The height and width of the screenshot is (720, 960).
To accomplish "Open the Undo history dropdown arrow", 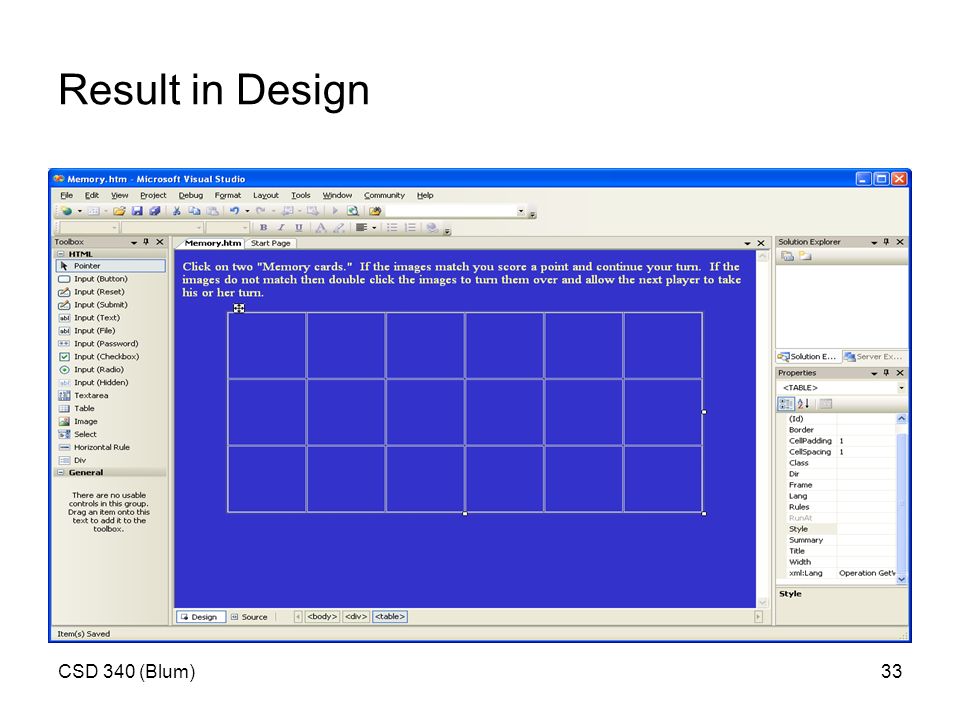I will (x=247, y=212).
